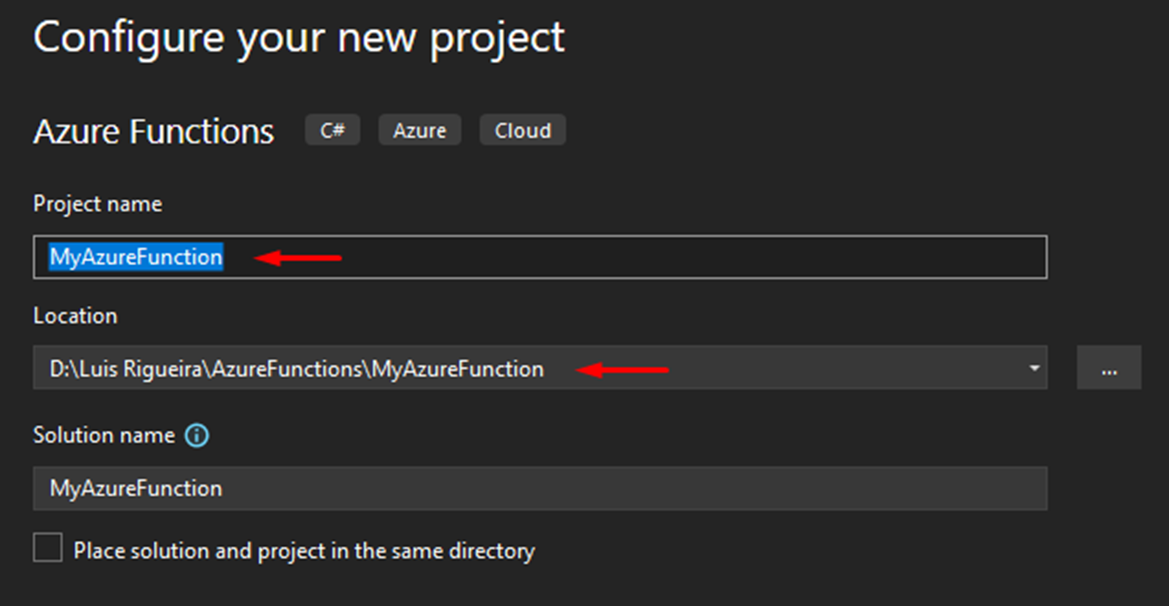Click the Cloud project type tag
Viewport: 1169px width, 606px height.
522,131
